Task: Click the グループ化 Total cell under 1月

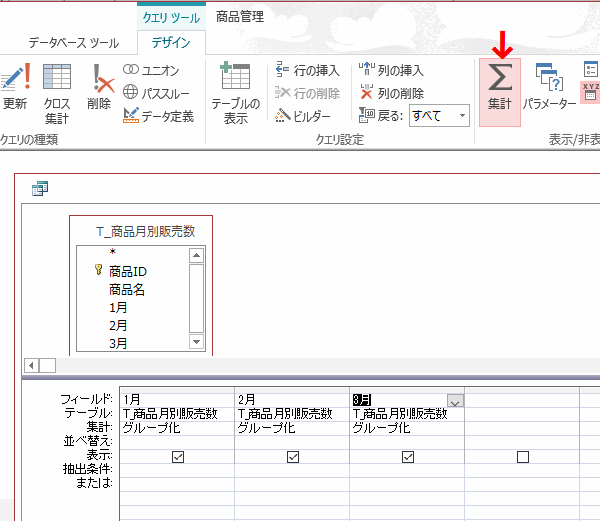Action: pyautogui.click(x=177, y=428)
